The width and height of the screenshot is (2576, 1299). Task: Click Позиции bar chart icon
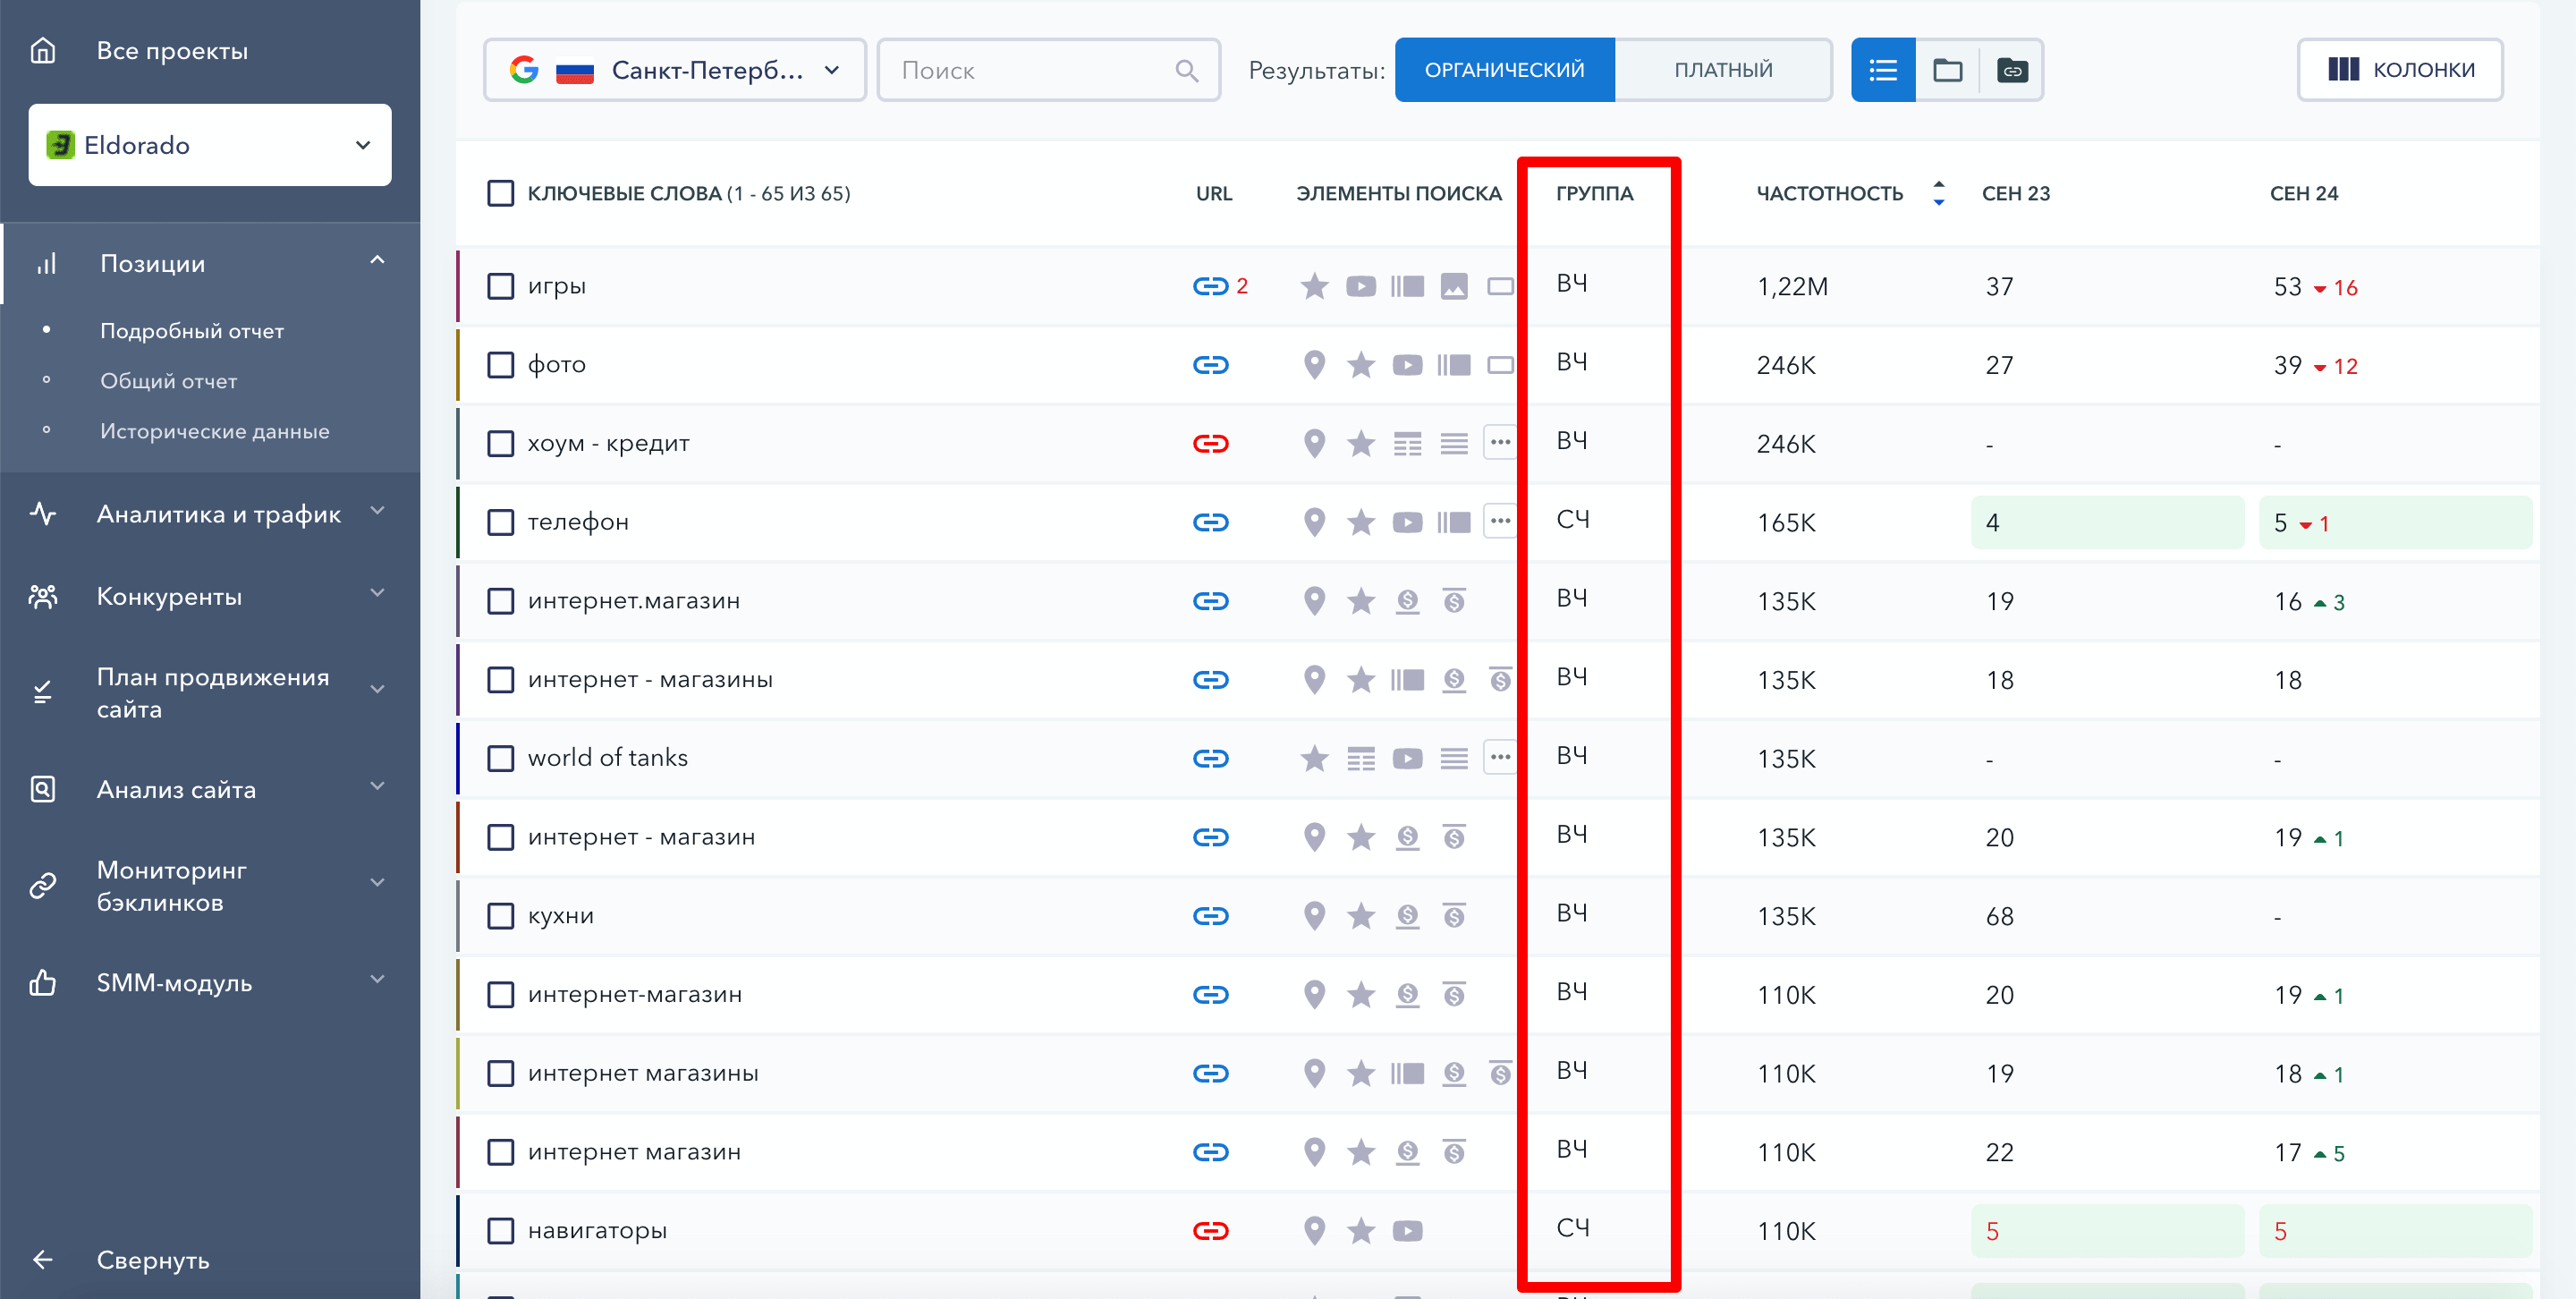(46, 264)
